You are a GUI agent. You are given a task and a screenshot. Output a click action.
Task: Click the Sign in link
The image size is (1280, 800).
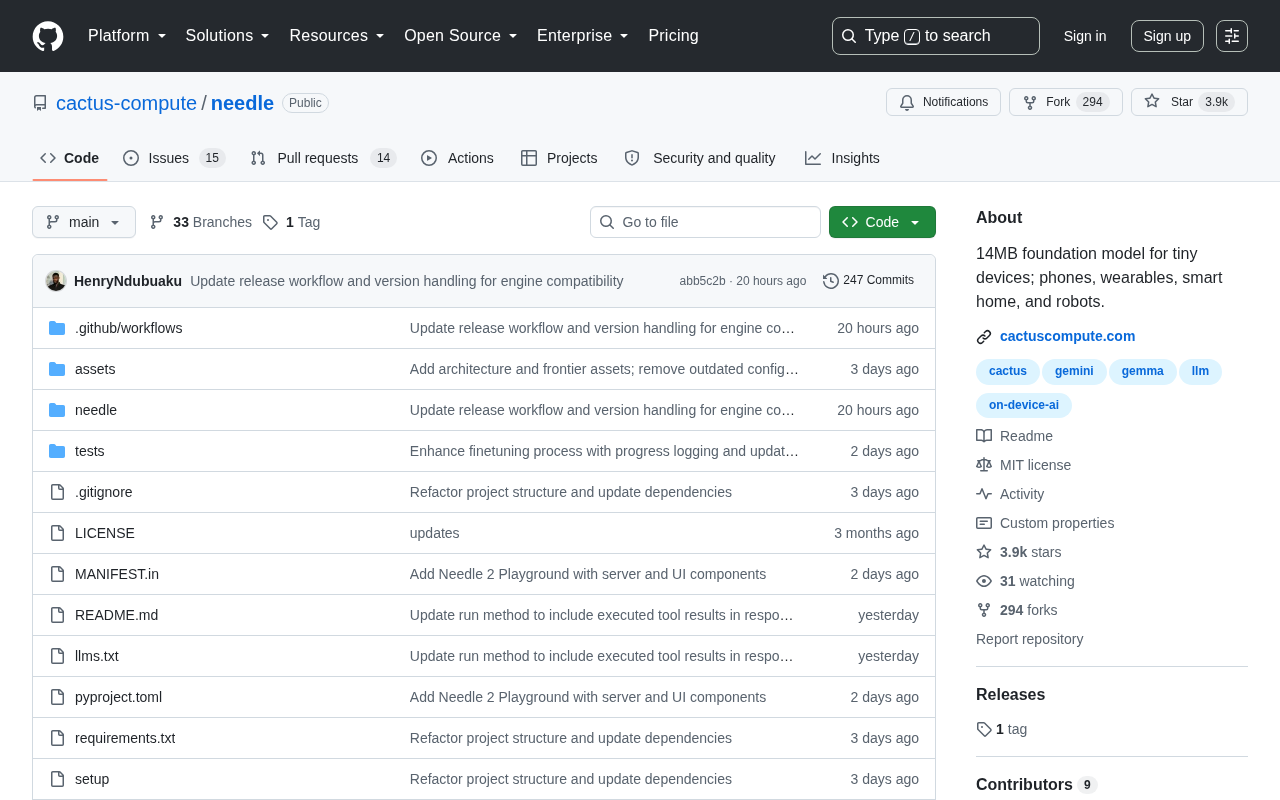click(x=1085, y=36)
